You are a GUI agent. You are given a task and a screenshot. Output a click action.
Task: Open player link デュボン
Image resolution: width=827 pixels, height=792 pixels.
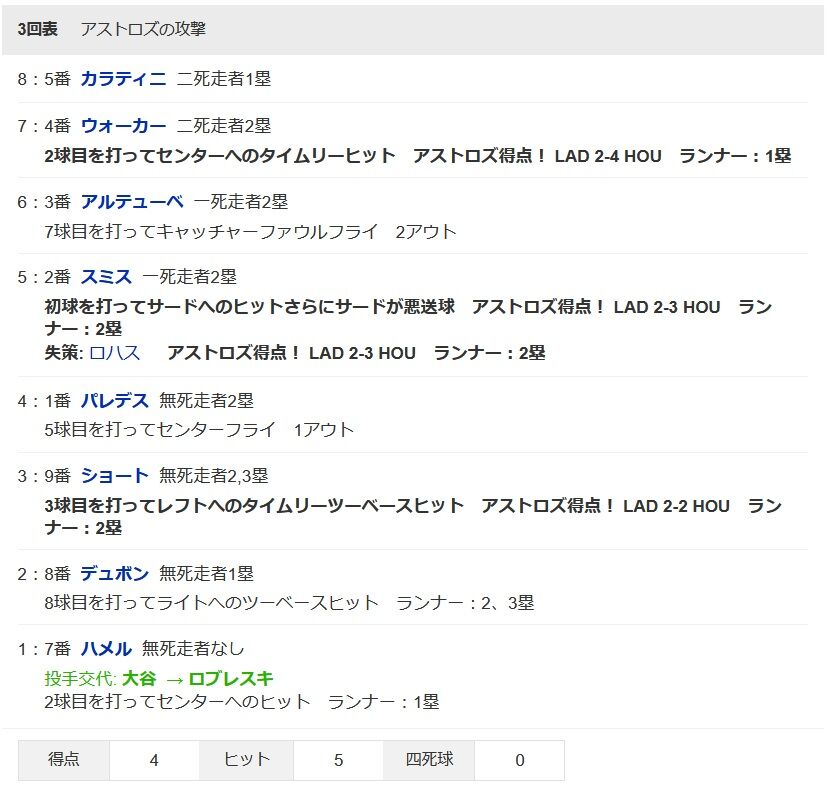[x=114, y=573]
